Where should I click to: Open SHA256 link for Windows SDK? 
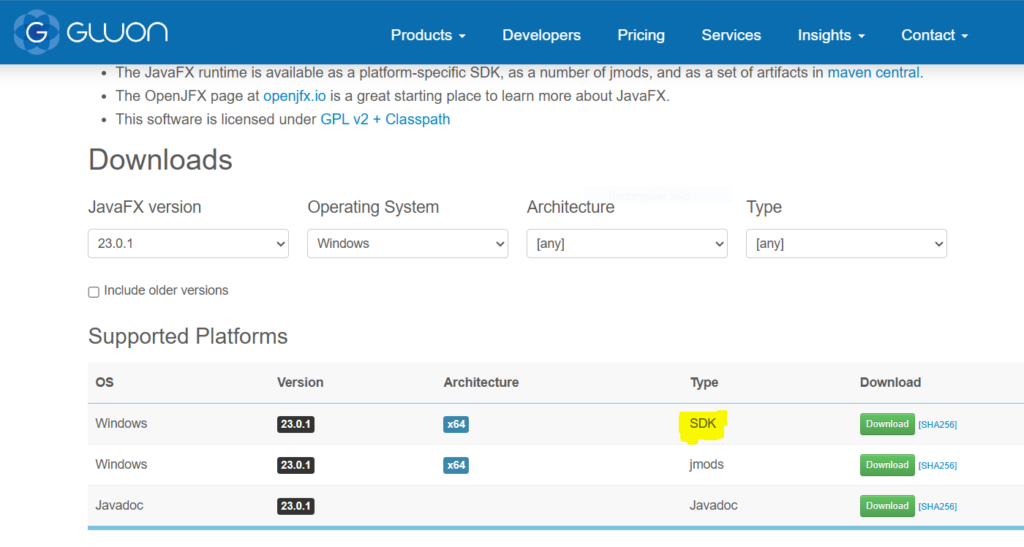[937, 425]
